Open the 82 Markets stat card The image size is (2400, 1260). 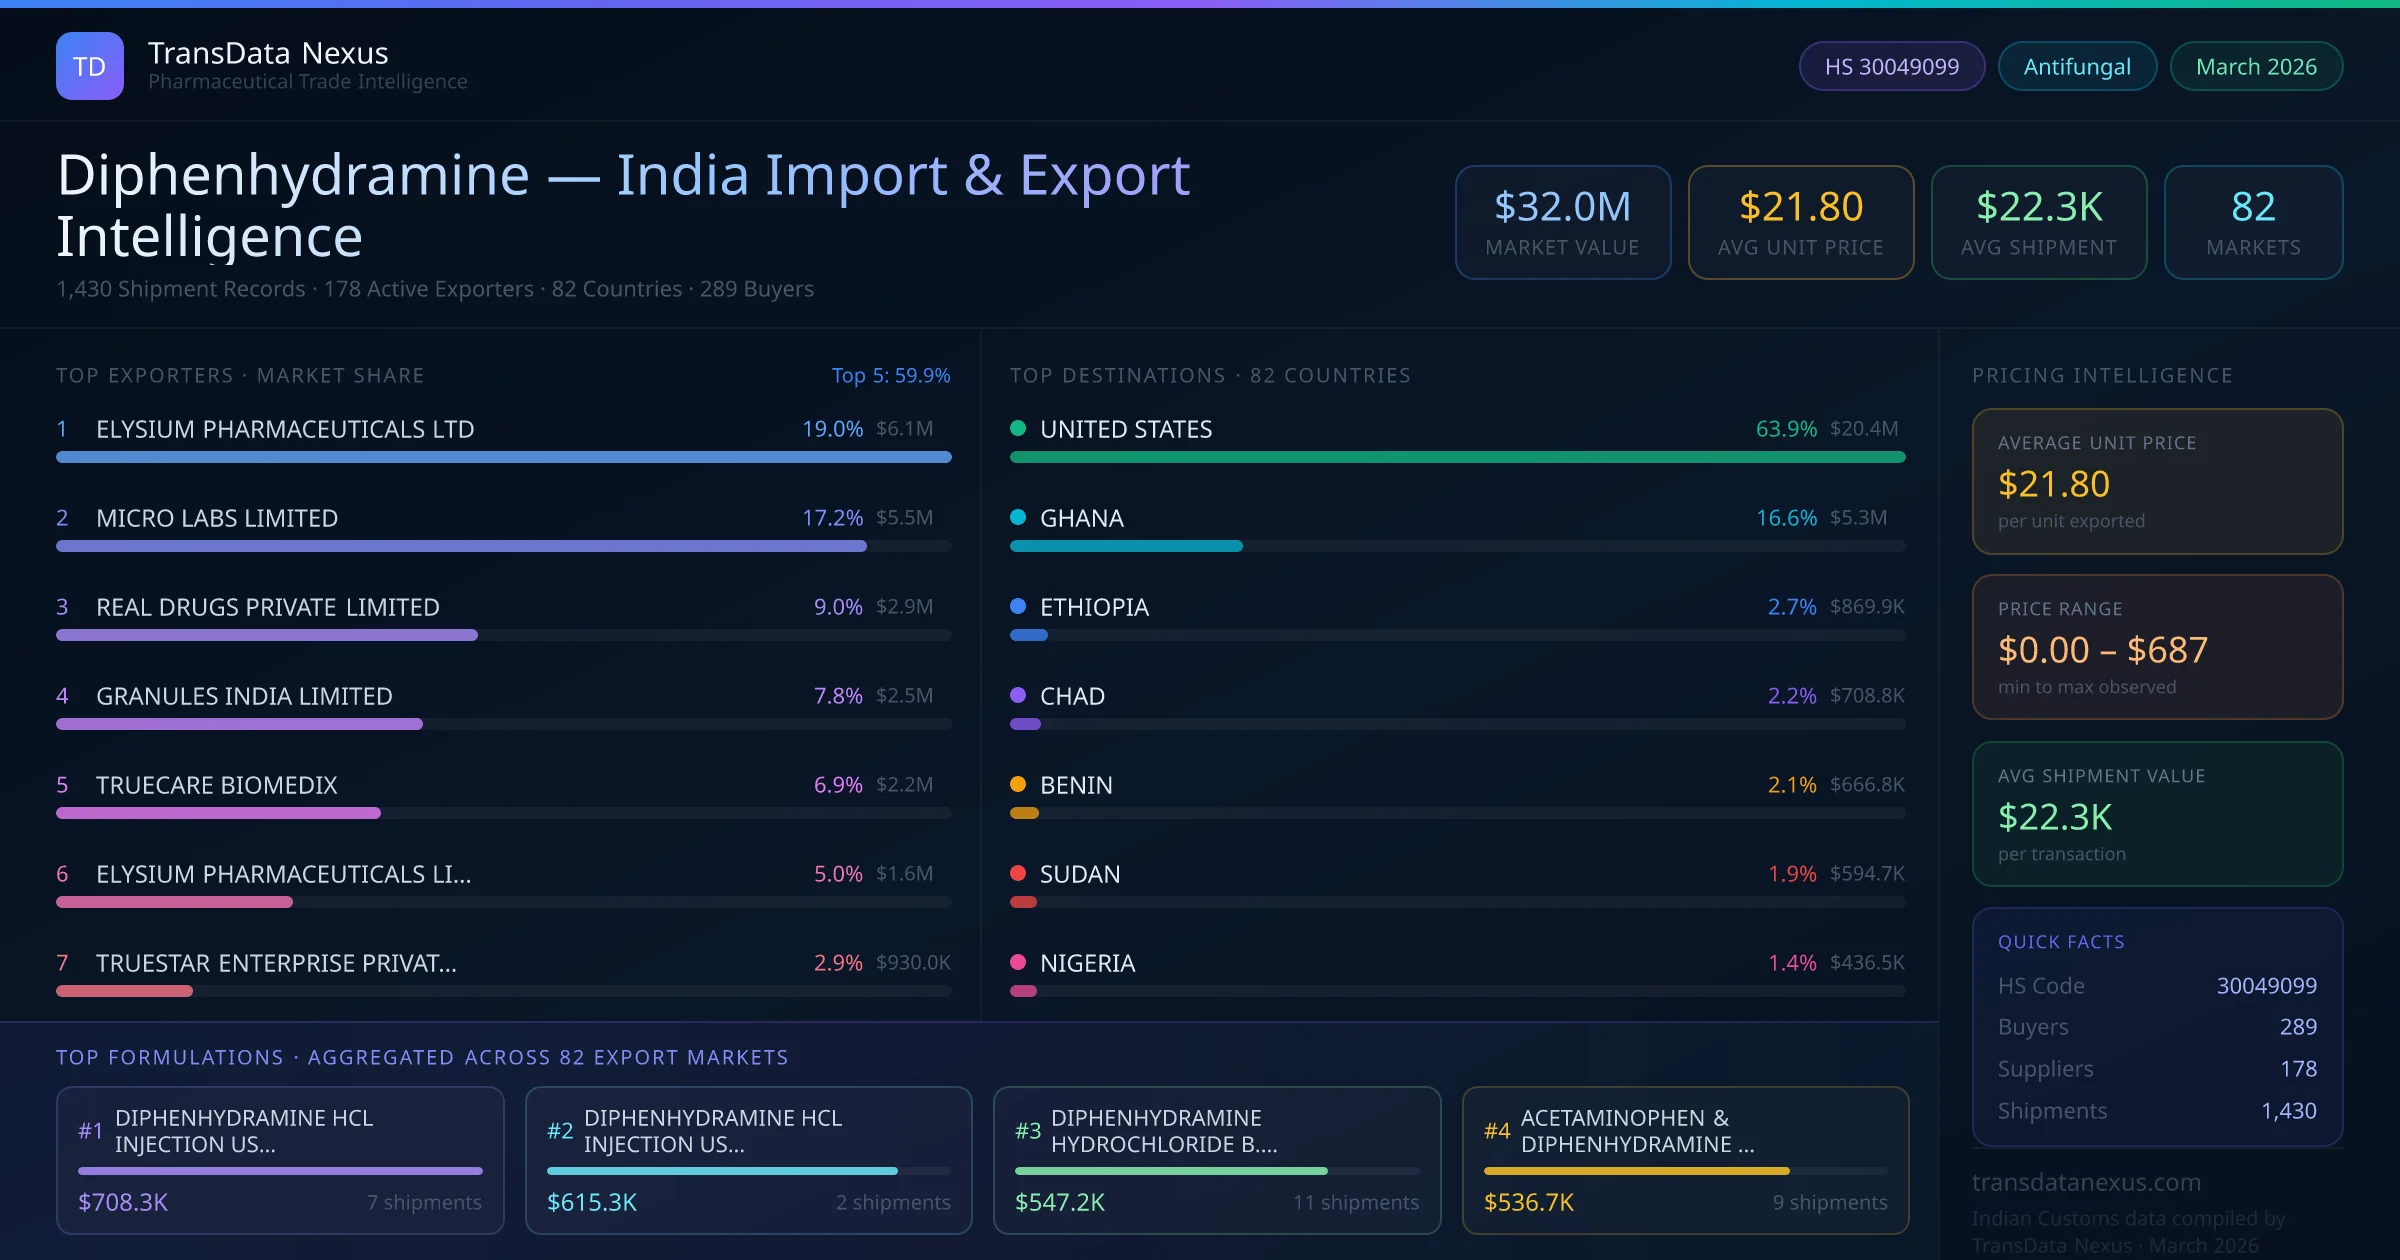2252,222
